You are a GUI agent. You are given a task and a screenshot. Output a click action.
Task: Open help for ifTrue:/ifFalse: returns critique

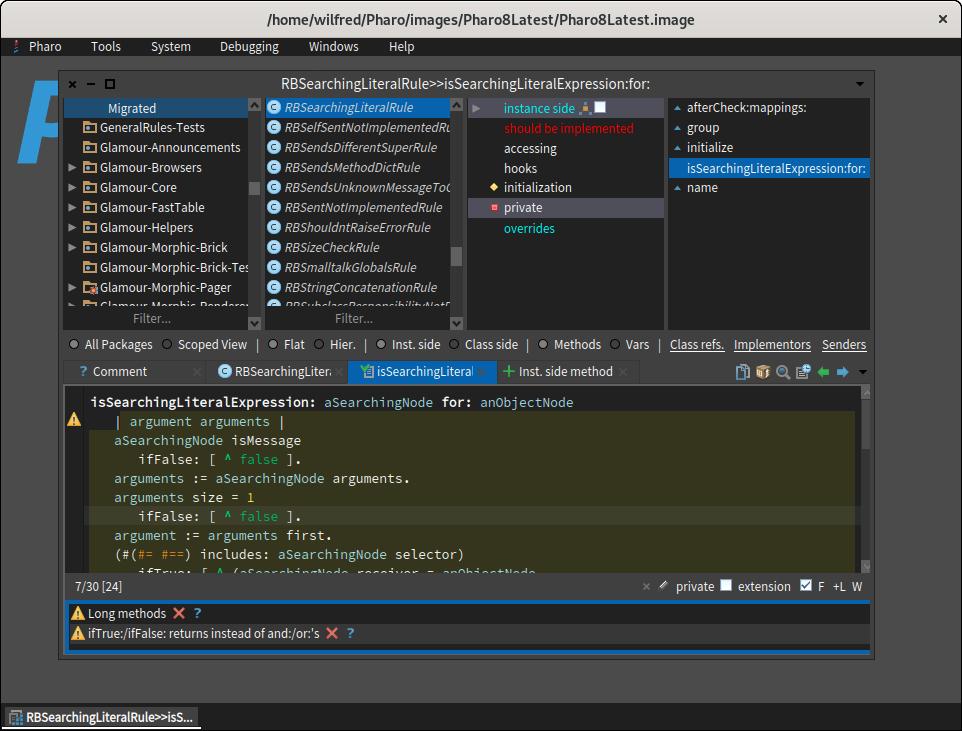350,634
